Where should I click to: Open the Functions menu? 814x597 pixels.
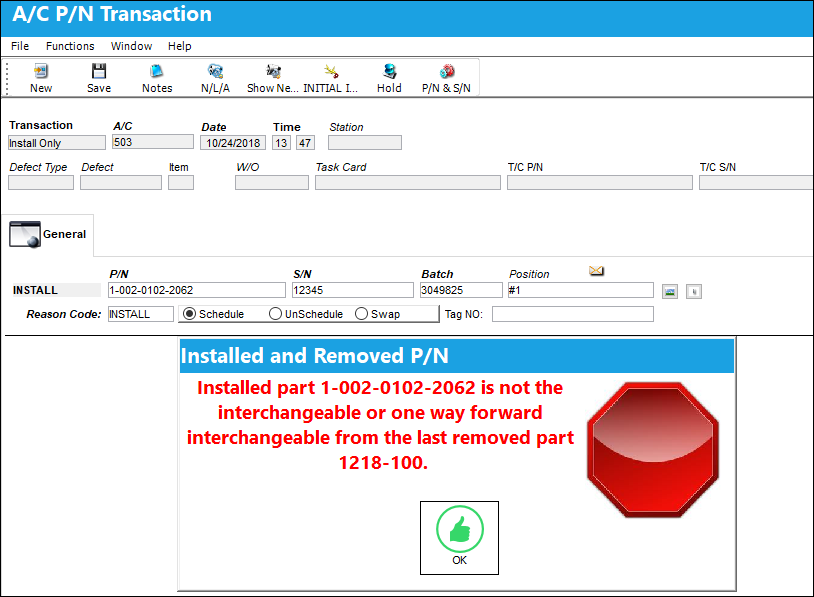coord(70,46)
